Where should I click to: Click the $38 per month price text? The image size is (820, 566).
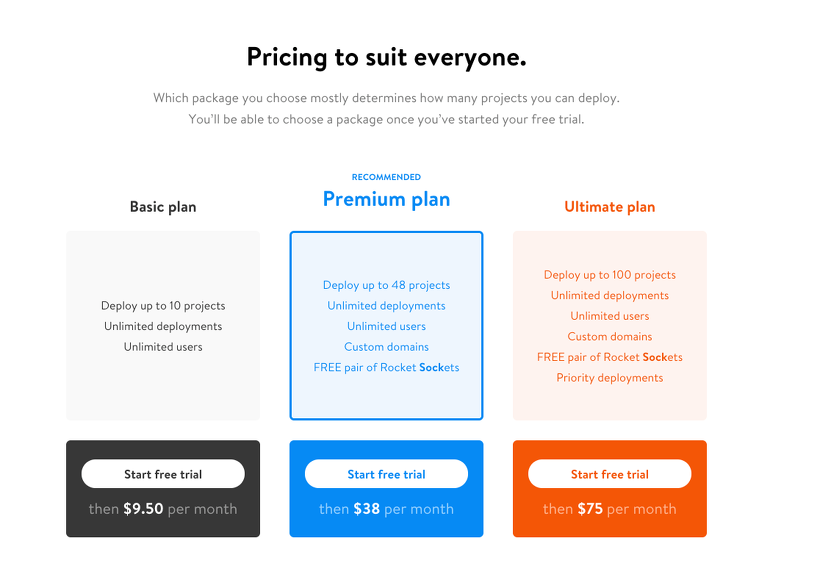coord(386,509)
